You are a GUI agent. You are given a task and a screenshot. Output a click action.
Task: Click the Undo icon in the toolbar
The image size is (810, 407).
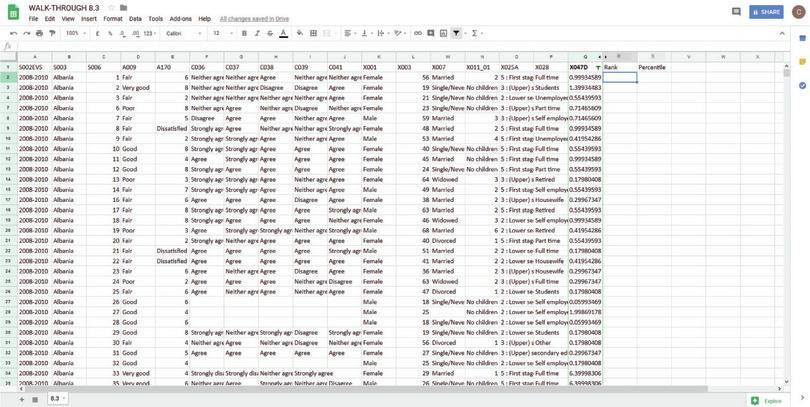(x=14, y=33)
